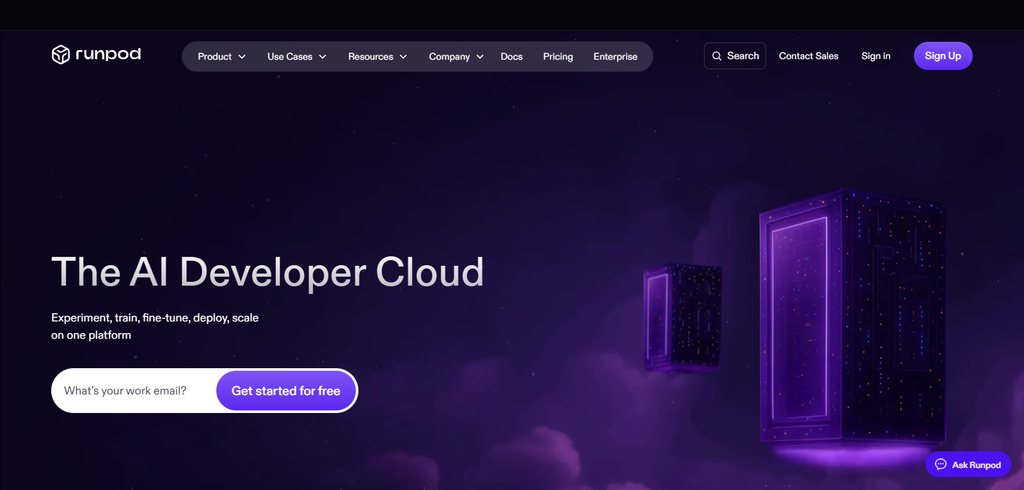Open the Use Cases menu

[290, 57]
